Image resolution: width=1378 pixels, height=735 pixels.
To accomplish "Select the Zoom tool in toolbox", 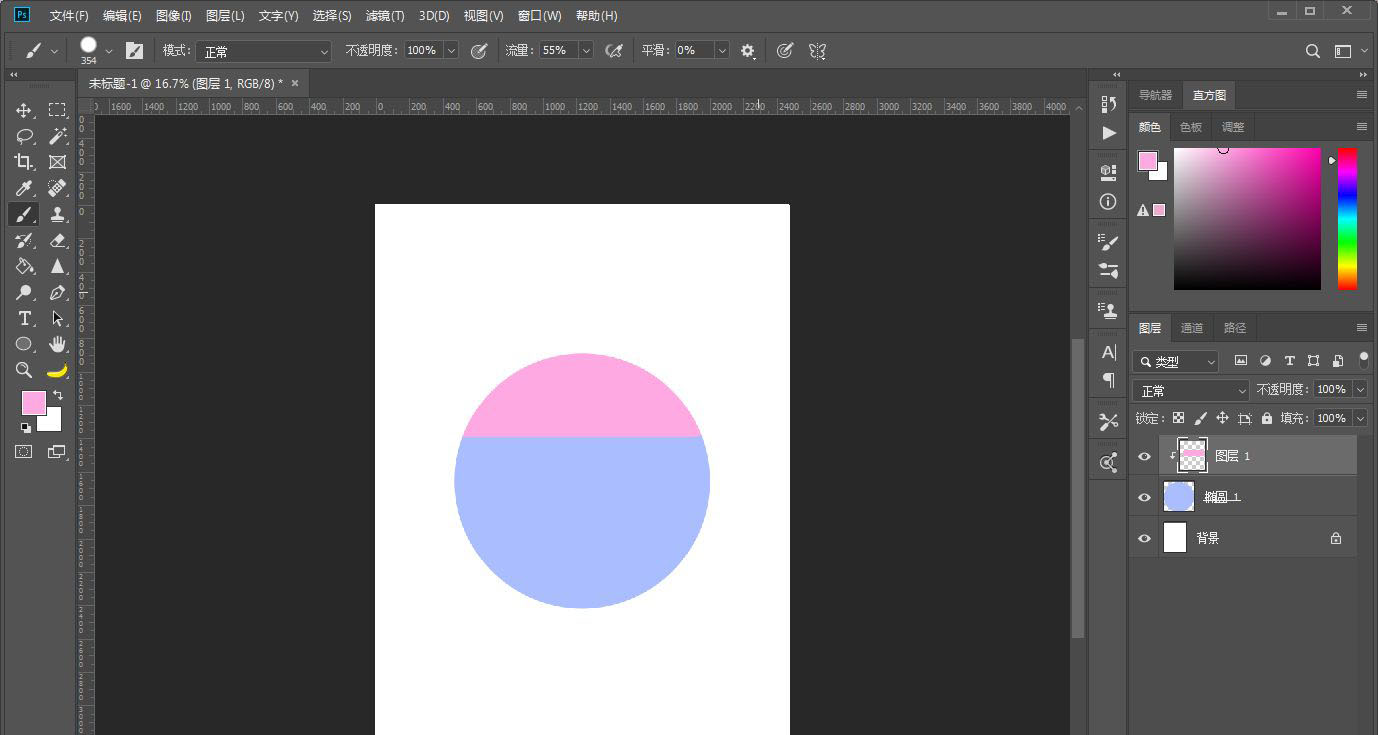I will point(24,370).
